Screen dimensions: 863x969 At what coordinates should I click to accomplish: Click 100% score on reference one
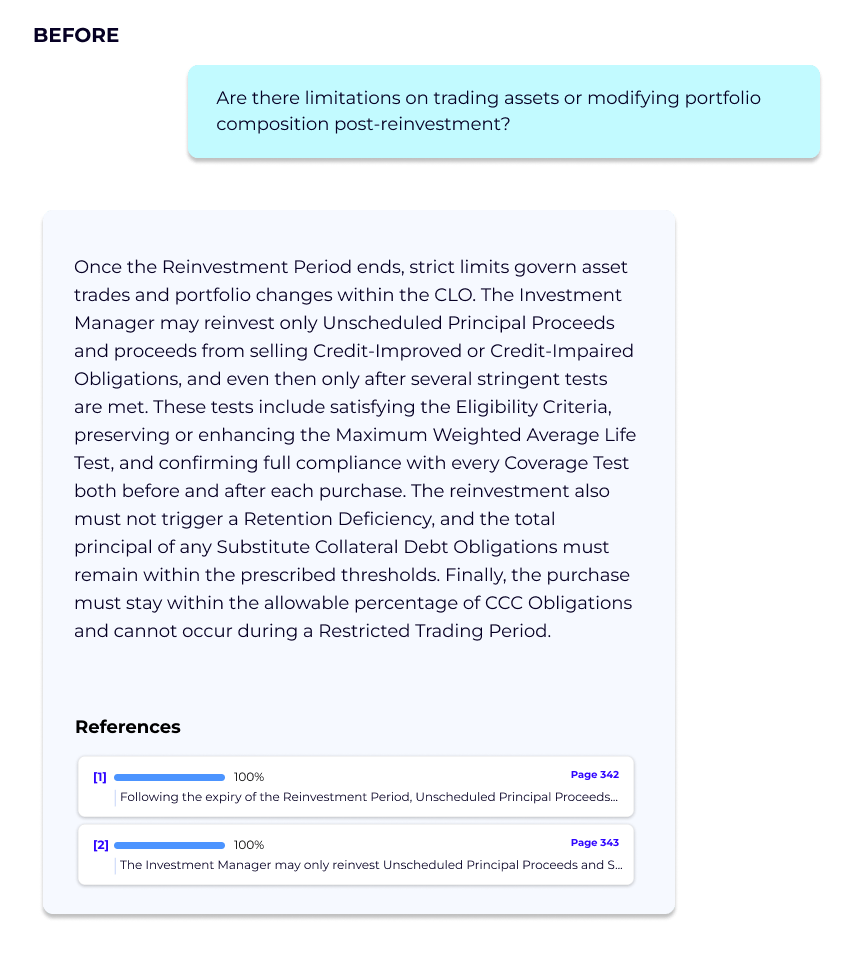point(249,777)
